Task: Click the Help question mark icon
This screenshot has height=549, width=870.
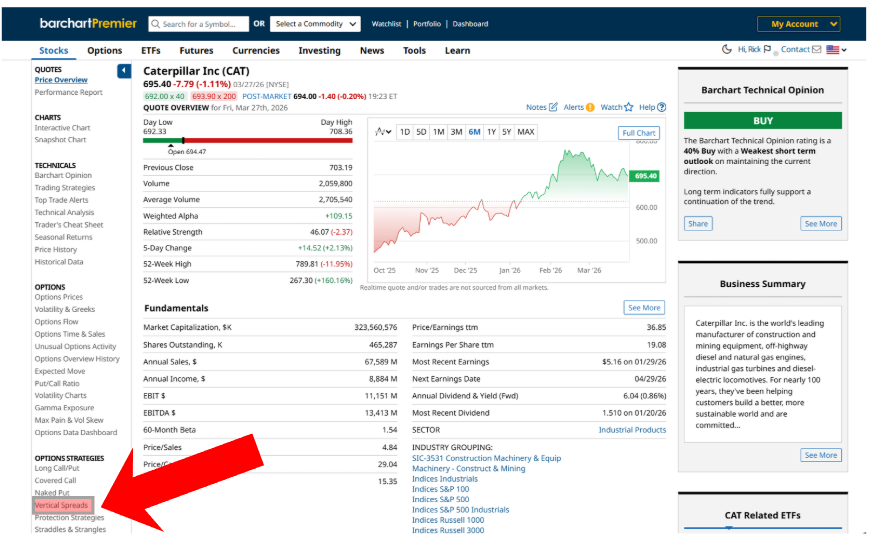Action: coord(661,107)
